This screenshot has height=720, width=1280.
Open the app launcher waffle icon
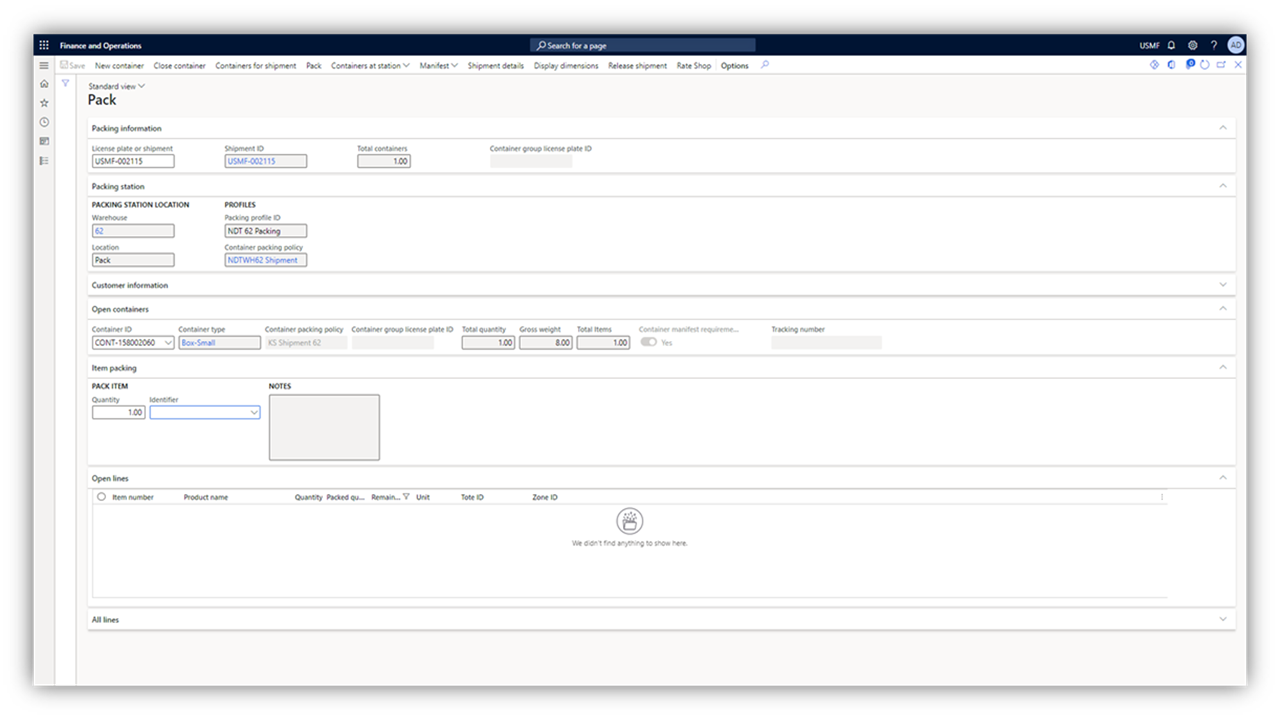coord(44,45)
